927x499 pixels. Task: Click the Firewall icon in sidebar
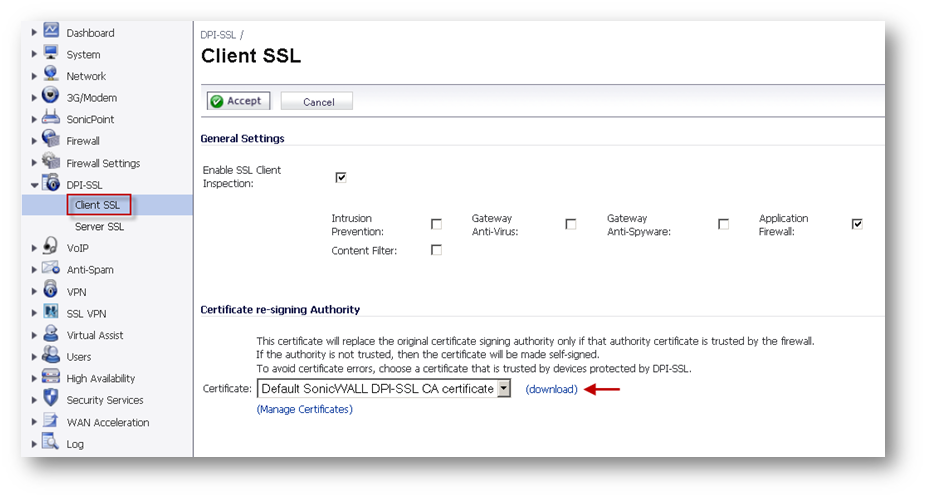[51, 140]
